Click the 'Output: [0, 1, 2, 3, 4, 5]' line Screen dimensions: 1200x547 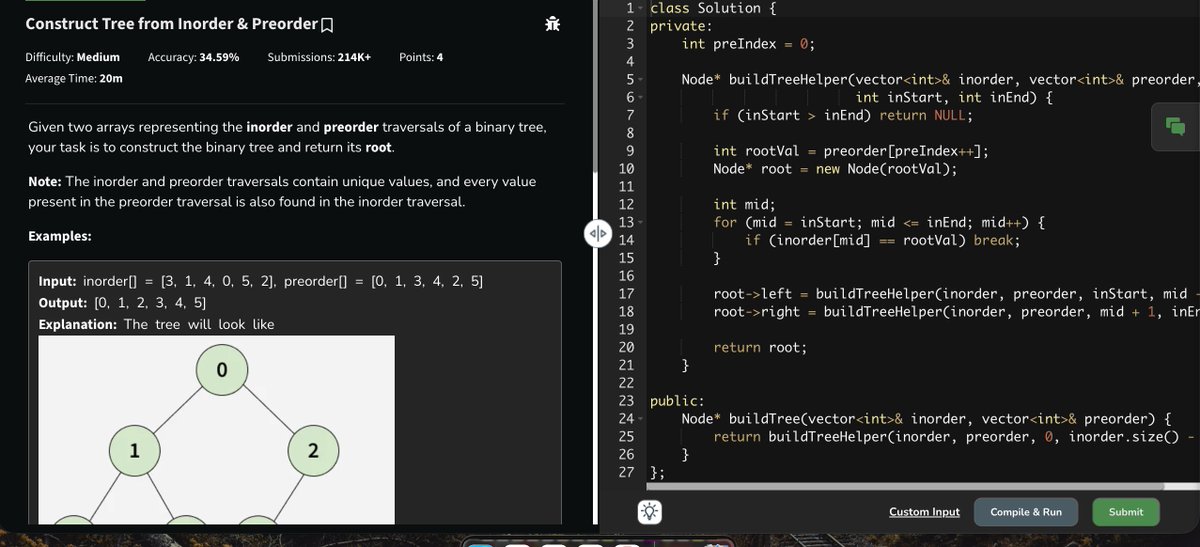[x=124, y=303]
